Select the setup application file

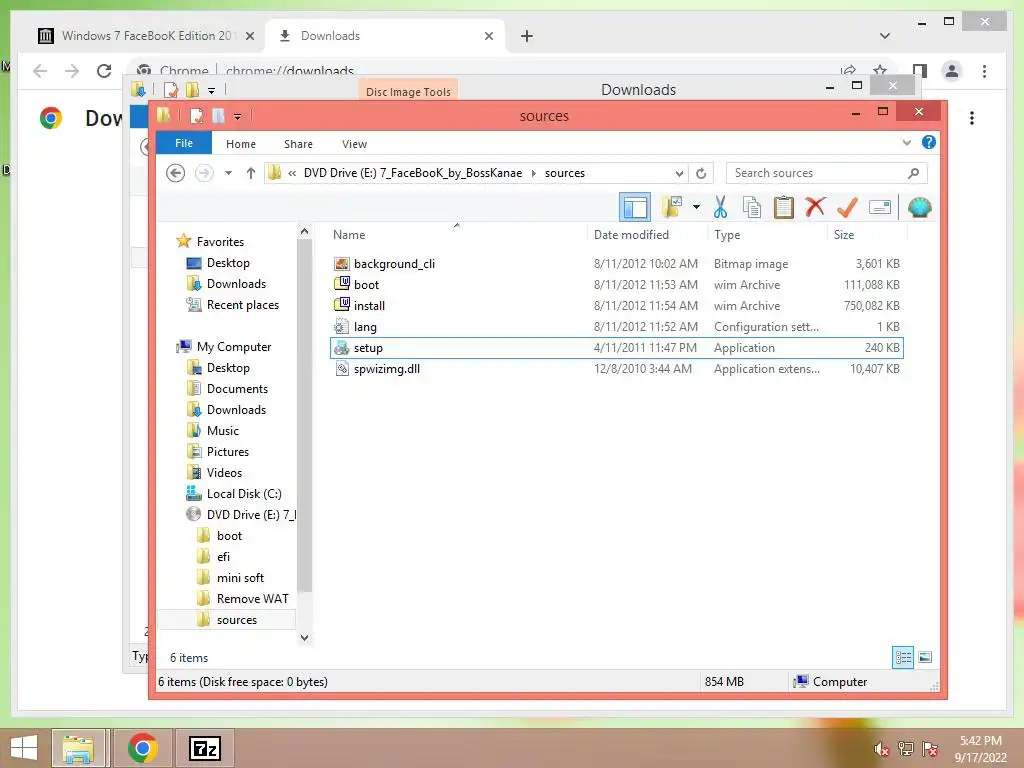[x=616, y=347]
